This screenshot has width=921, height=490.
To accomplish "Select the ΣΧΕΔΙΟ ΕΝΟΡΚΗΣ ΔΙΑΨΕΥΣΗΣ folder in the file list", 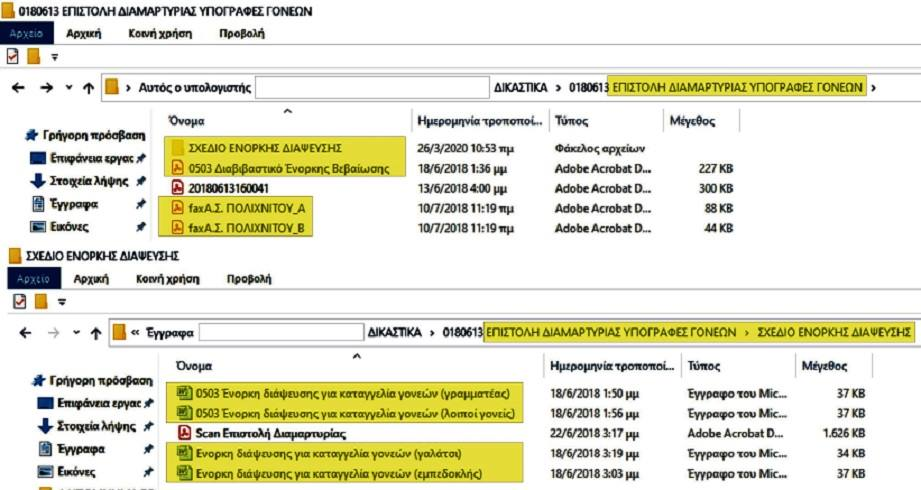I will pyautogui.click(x=265, y=148).
